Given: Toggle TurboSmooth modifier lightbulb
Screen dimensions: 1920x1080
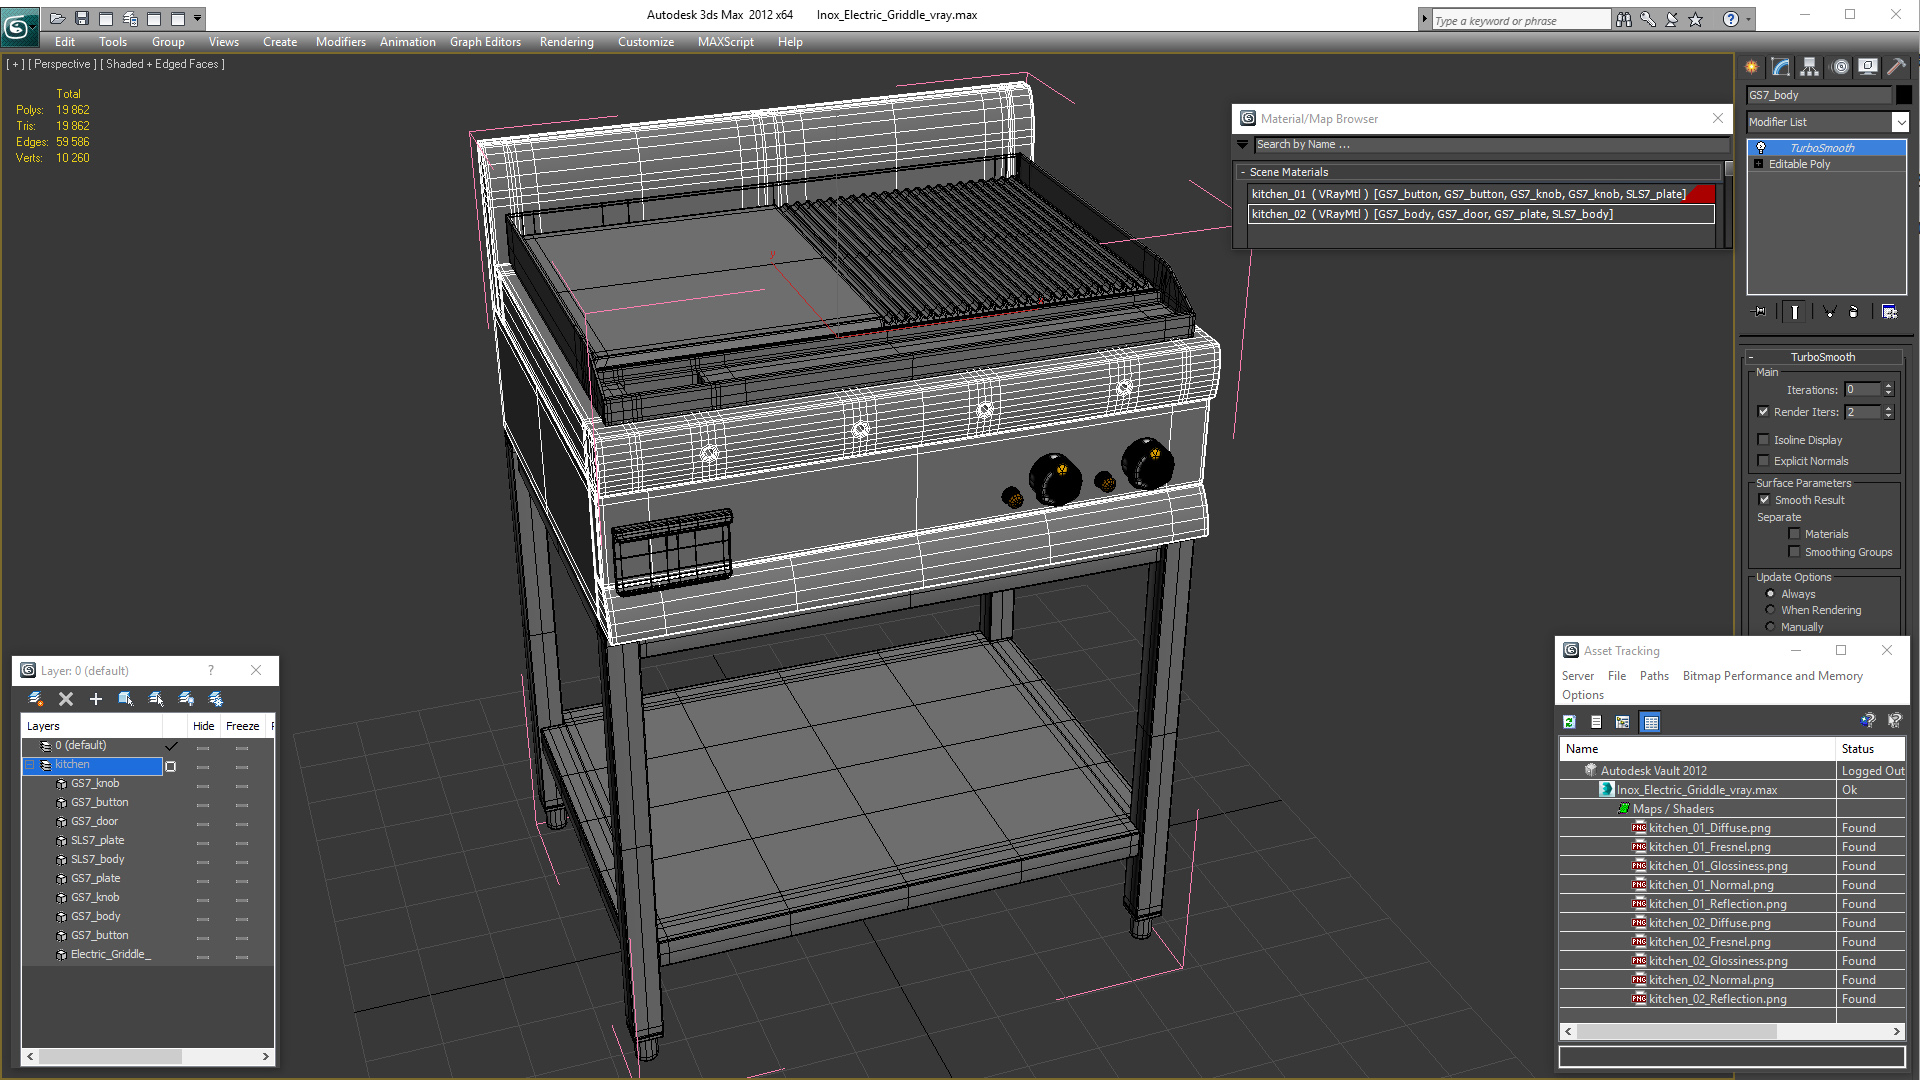Looking at the screenshot, I should pos(1761,147).
